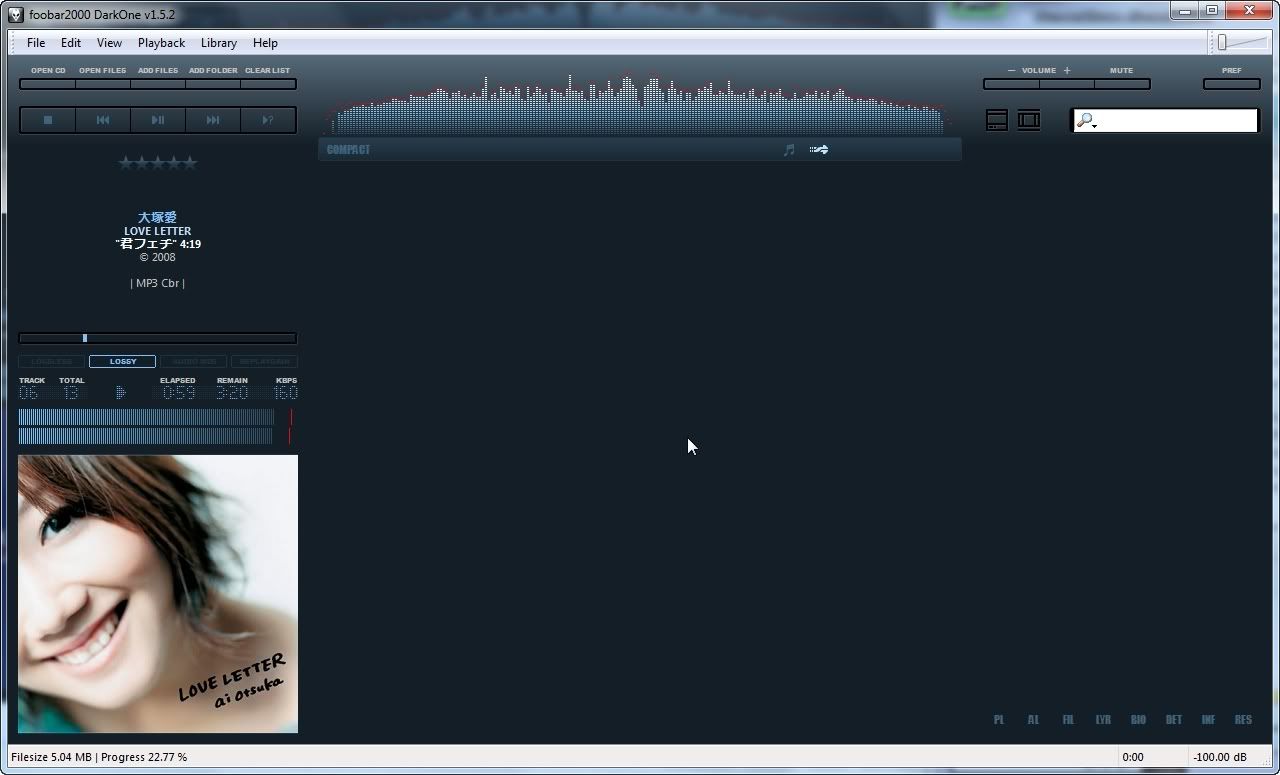Set the five-star rating for this track
This screenshot has width=1280, height=775.
tap(190, 163)
